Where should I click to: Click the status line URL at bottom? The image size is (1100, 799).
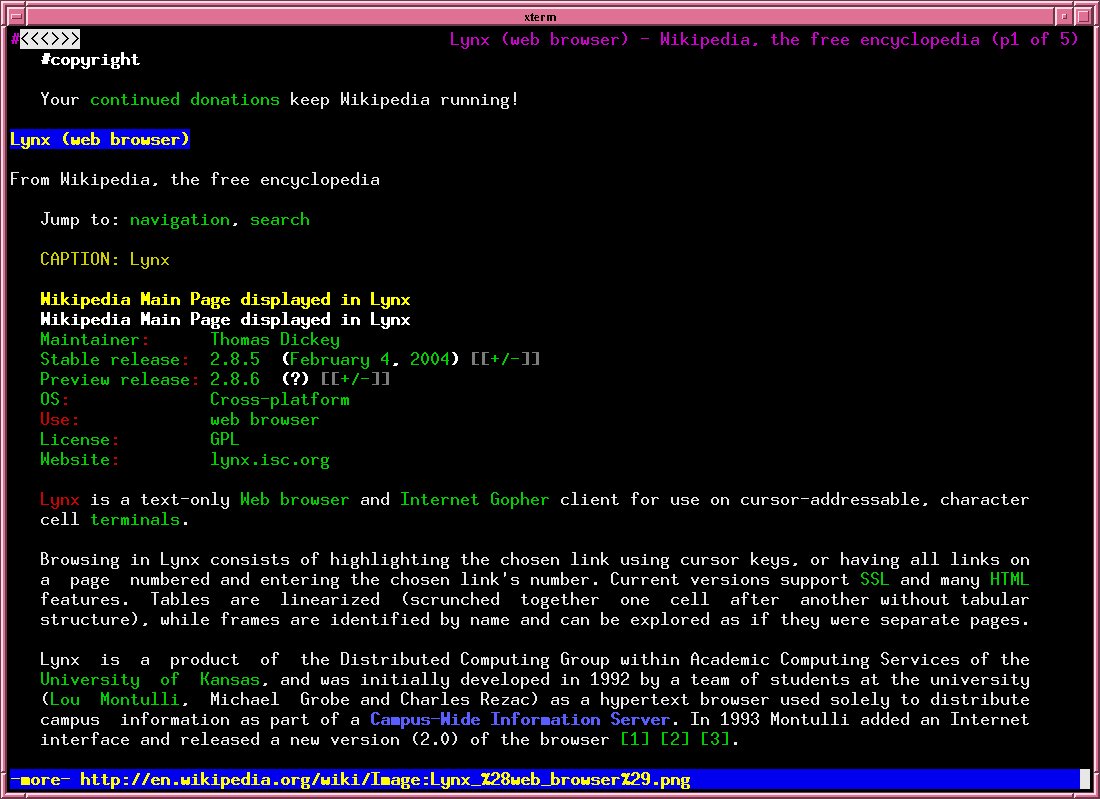(x=385, y=779)
